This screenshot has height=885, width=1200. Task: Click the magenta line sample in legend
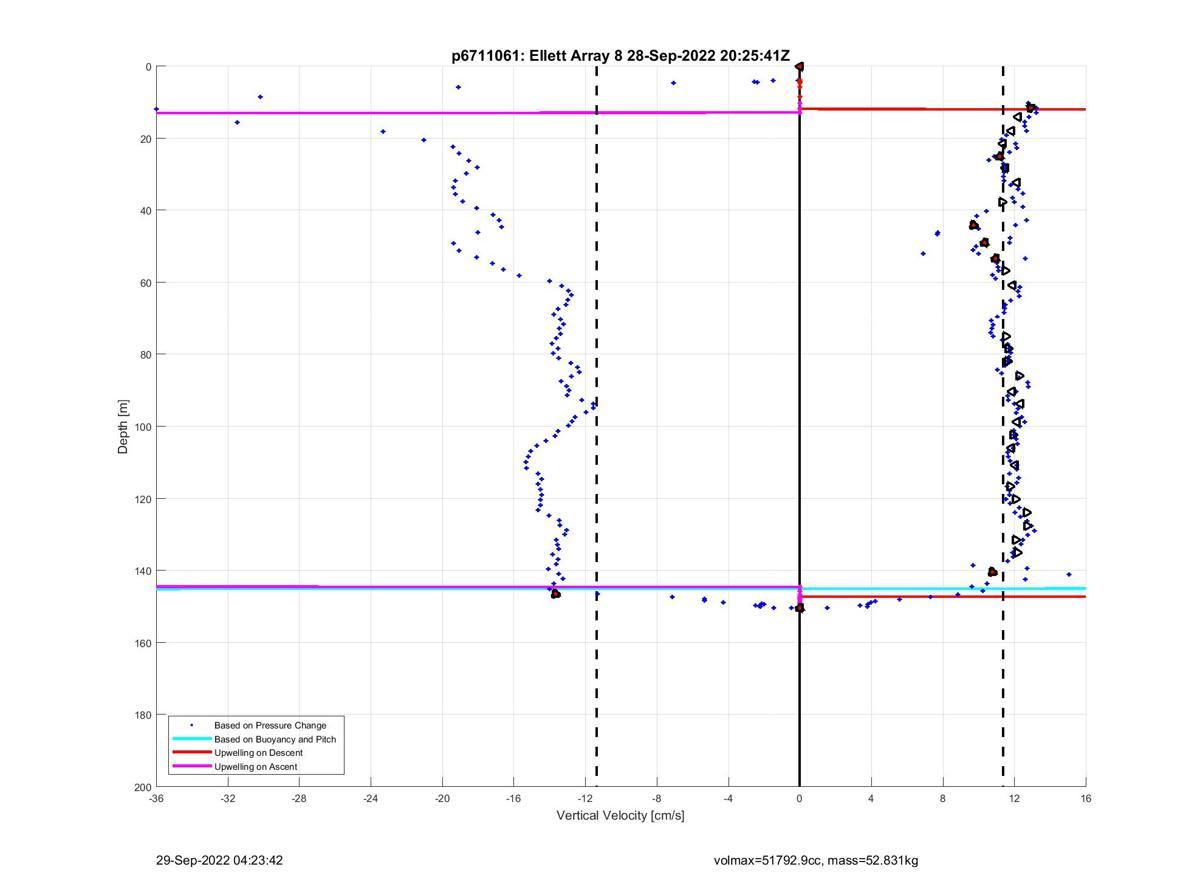tap(192, 767)
